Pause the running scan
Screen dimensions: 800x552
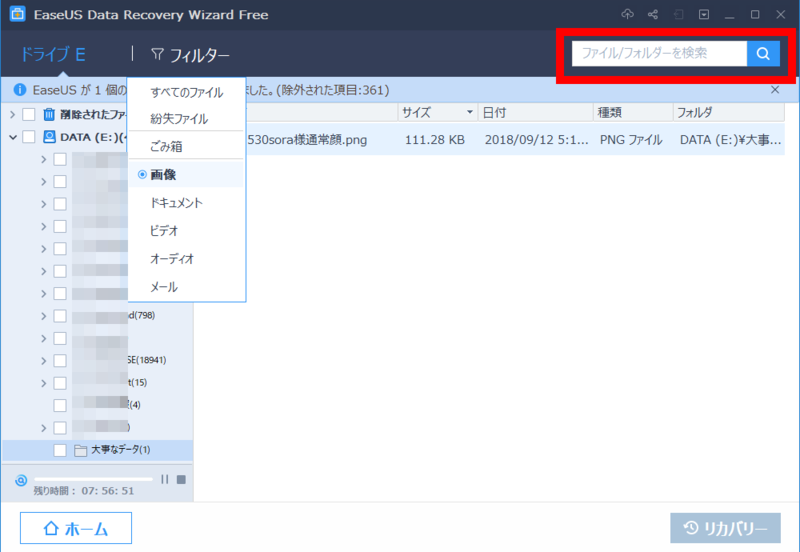click(x=164, y=479)
